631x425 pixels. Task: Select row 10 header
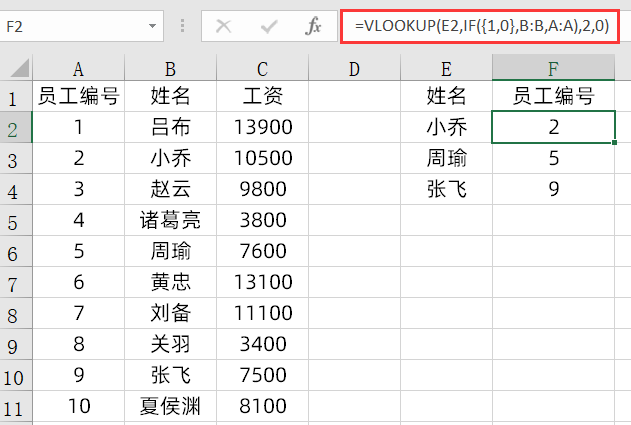coord(16,375)
